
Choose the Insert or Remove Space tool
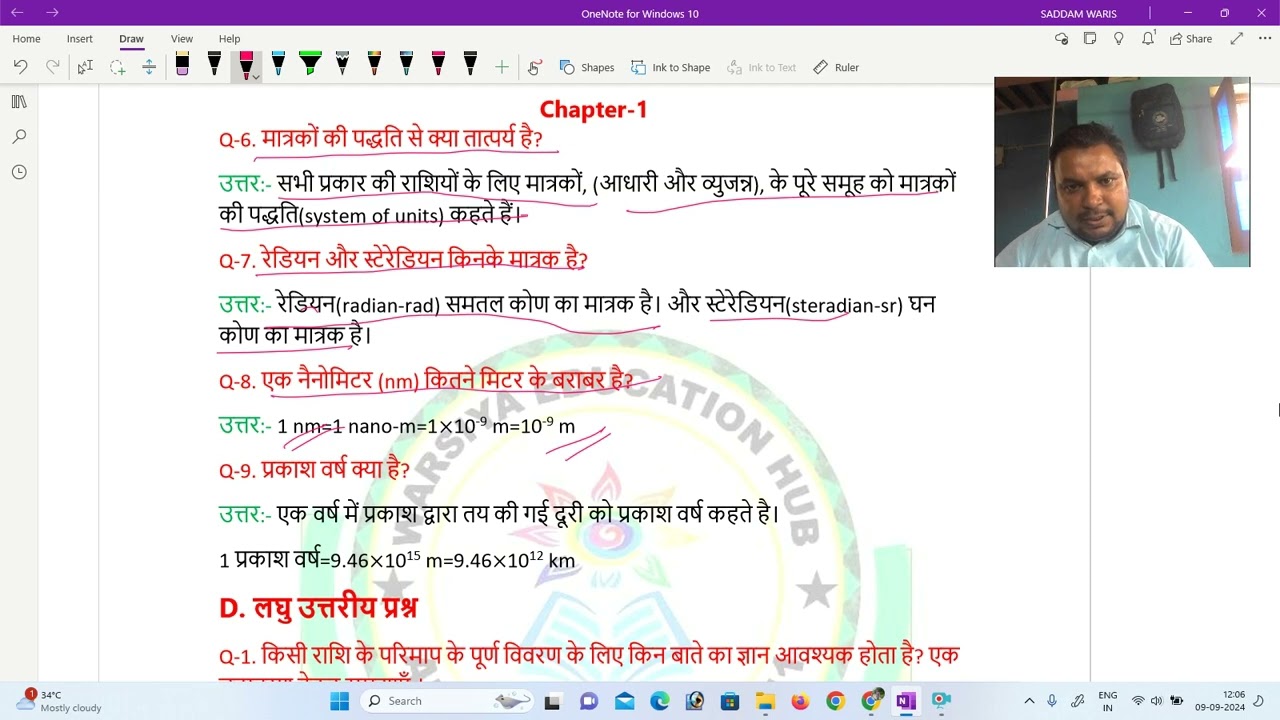tap(149, 67)
